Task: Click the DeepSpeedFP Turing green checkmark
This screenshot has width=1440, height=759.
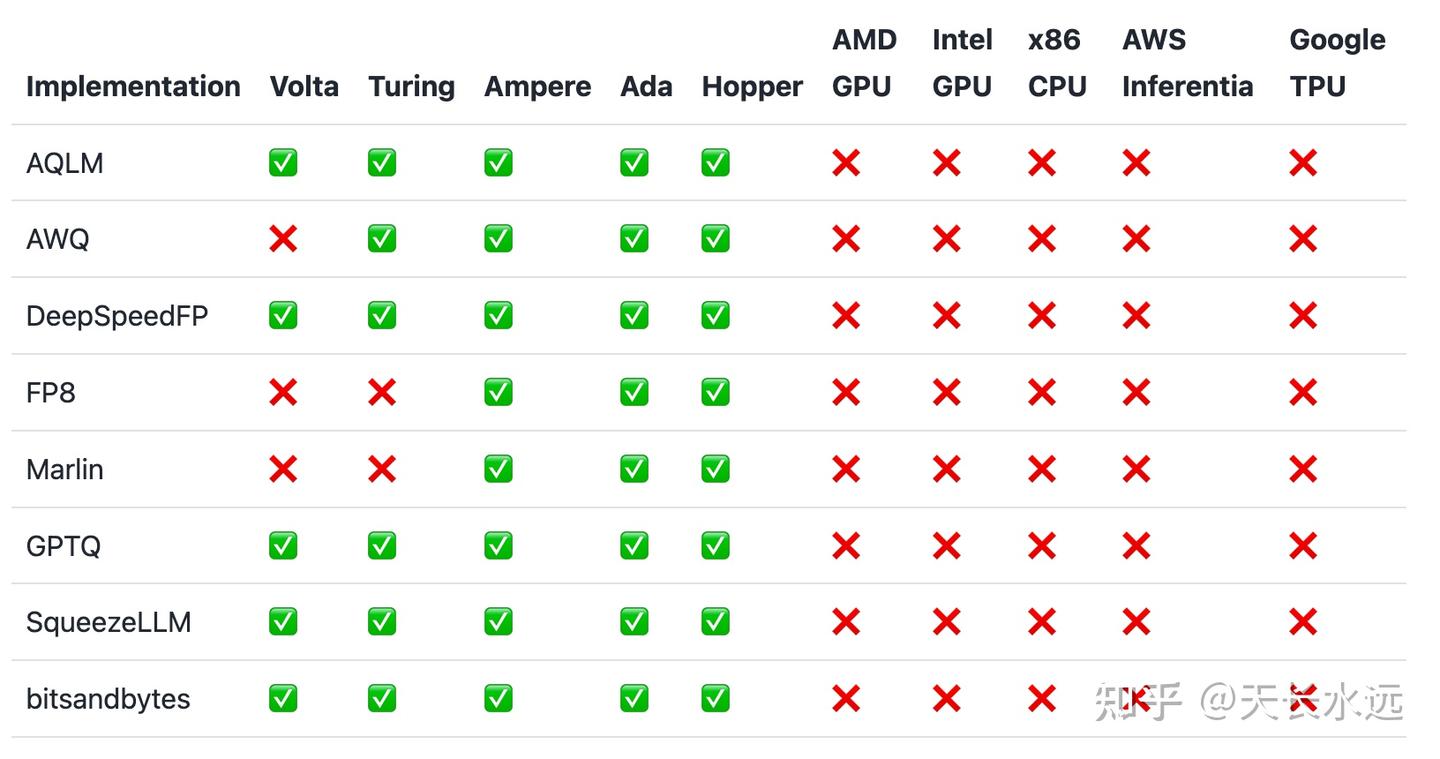Action: pos(382,316)
